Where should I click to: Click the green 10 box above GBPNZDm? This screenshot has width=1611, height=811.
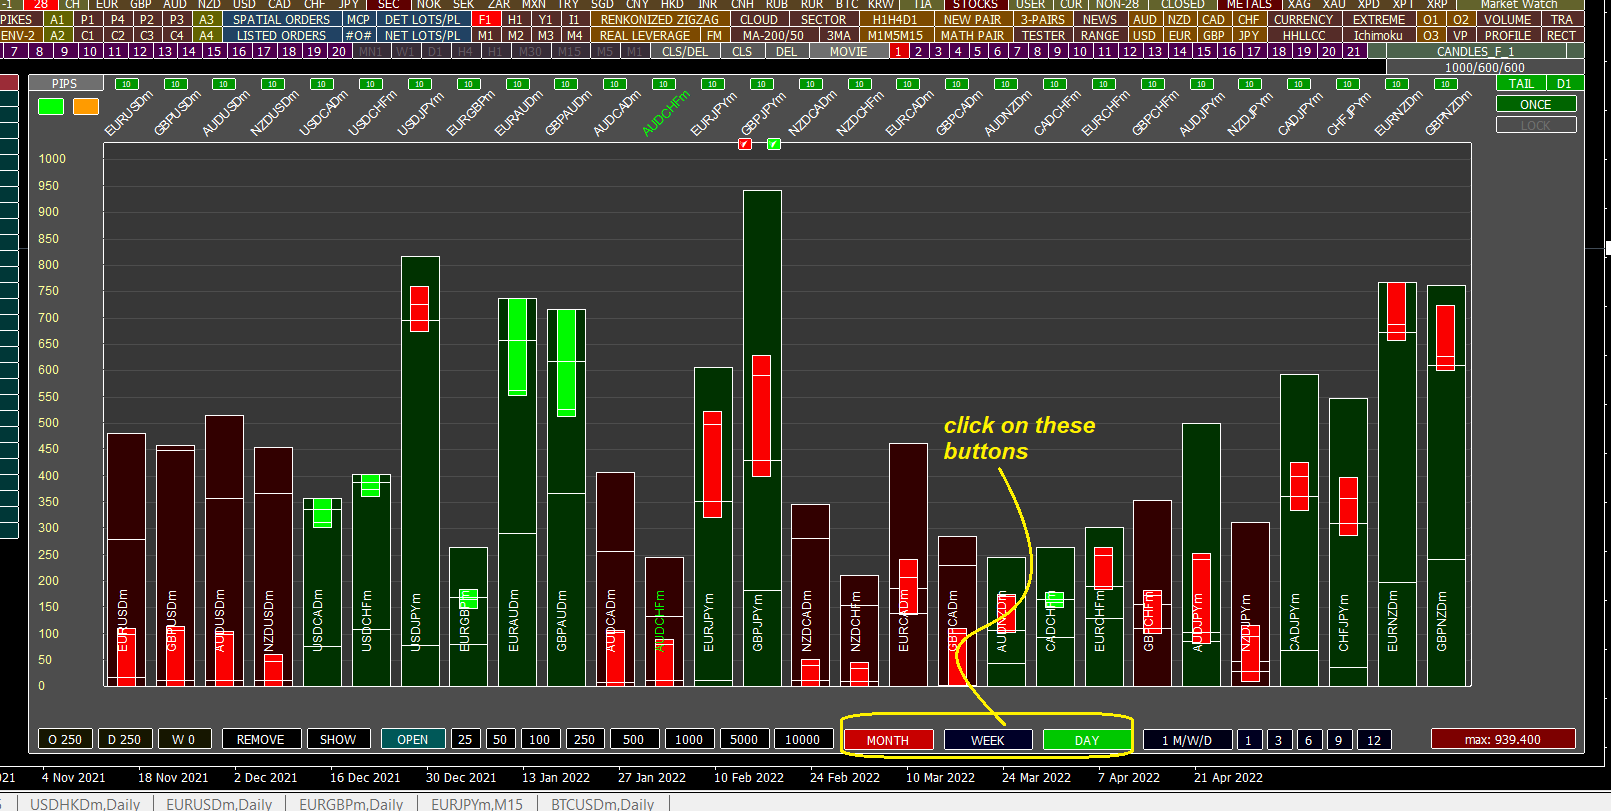point(1445,84)
